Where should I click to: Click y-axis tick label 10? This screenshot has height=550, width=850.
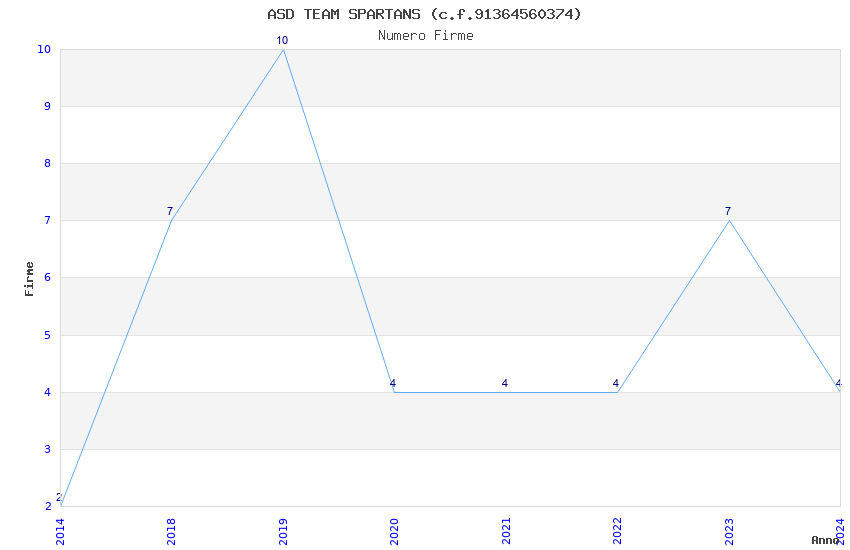44,49
